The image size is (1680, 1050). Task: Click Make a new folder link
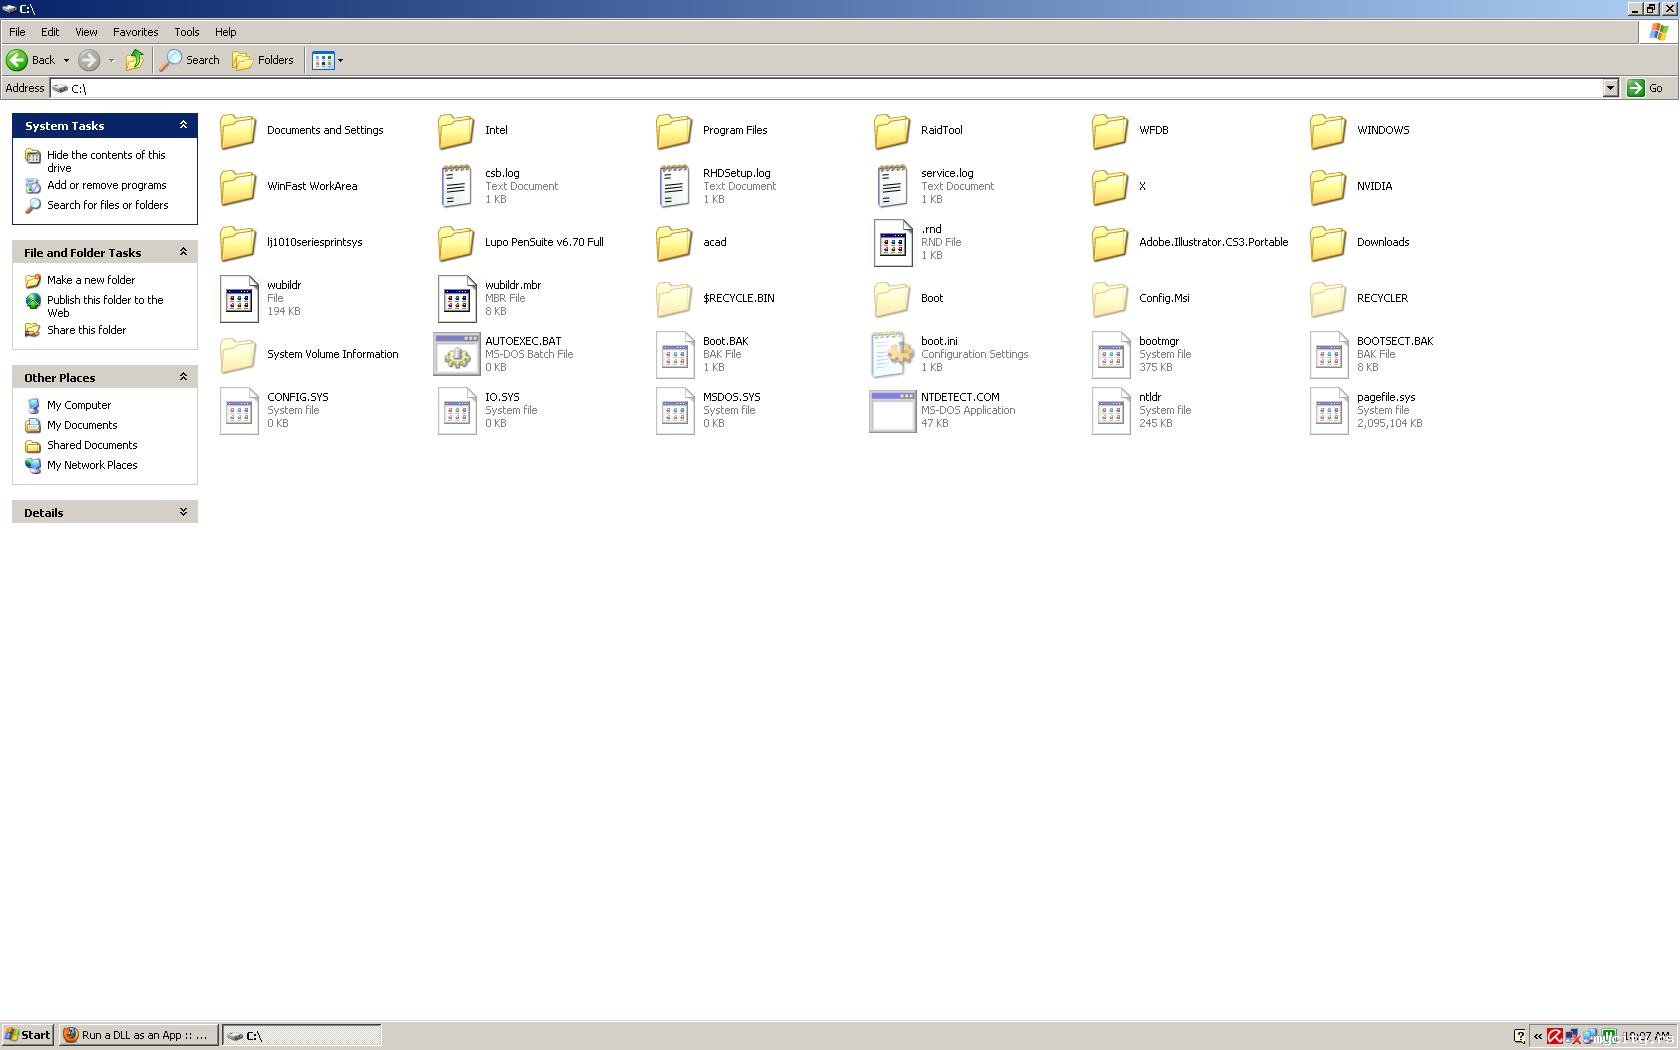(x=91, y=280)
